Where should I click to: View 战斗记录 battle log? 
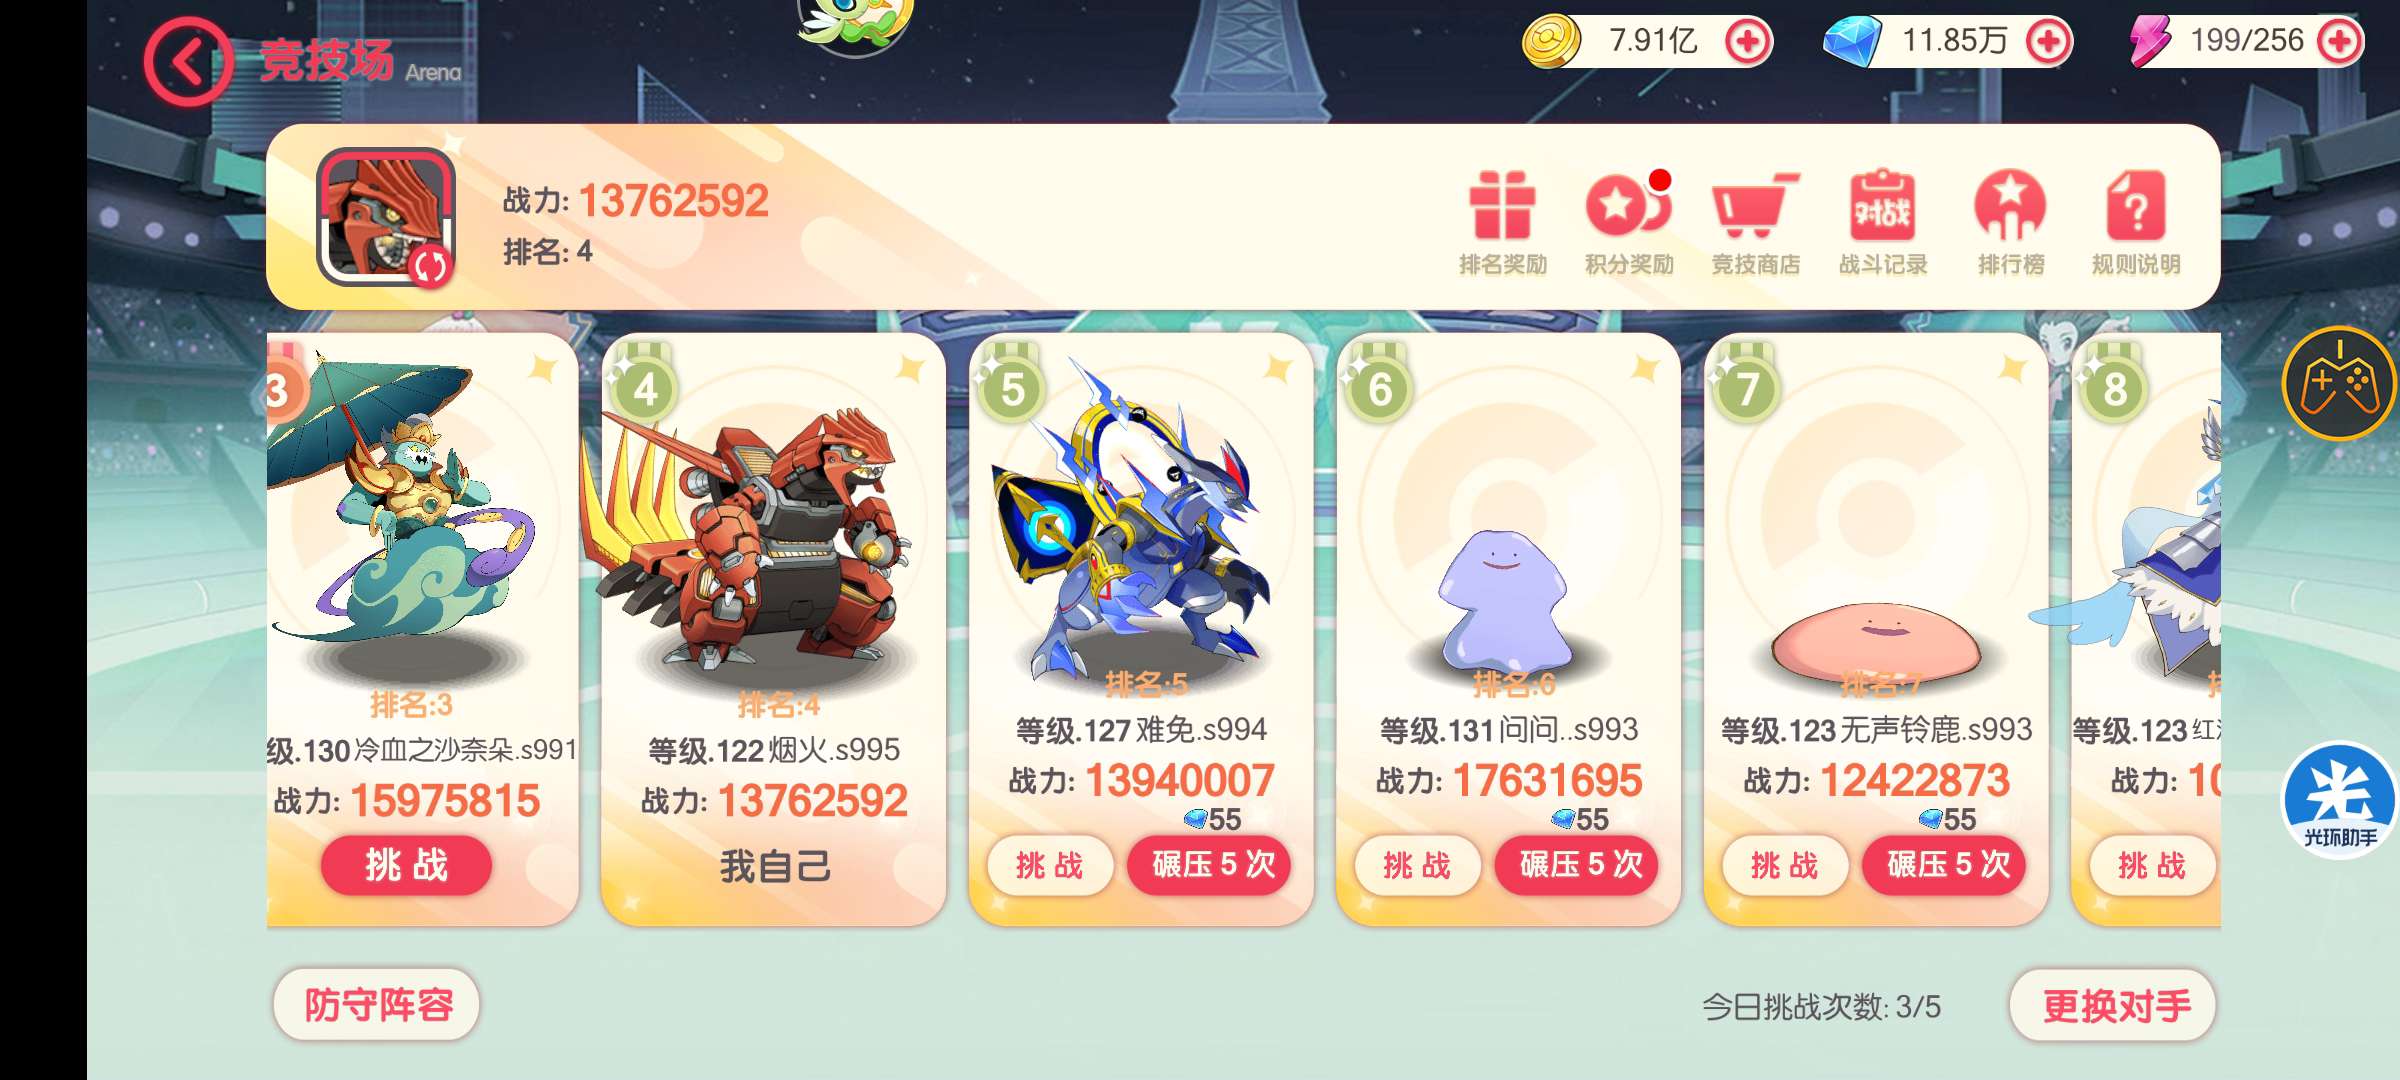tap(1882, 222)
